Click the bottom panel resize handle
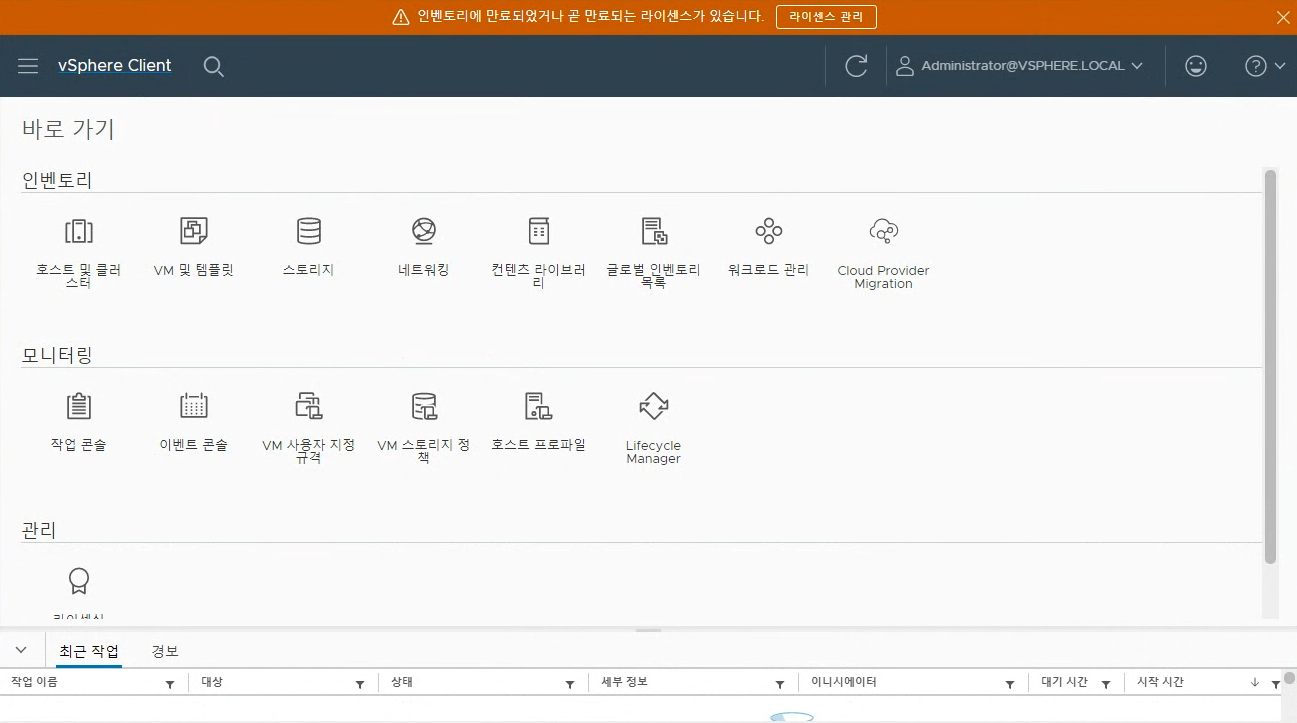The image size is (1297, 723). [x=649, y=631]
